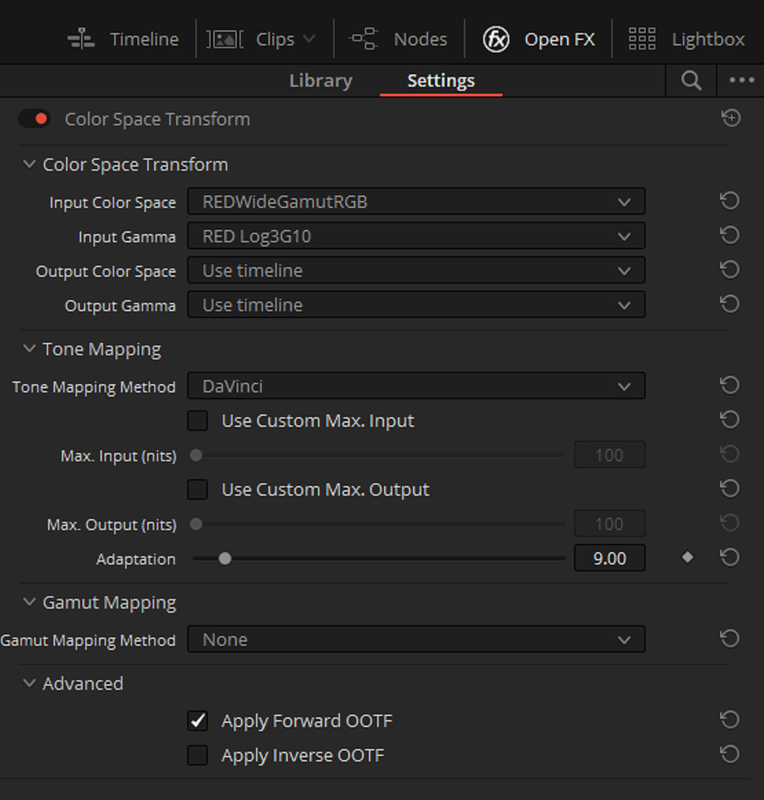The width and height of the screenshot is (764, 800).
Task: Reset Max. Input (nits) value
Action: 729,454
